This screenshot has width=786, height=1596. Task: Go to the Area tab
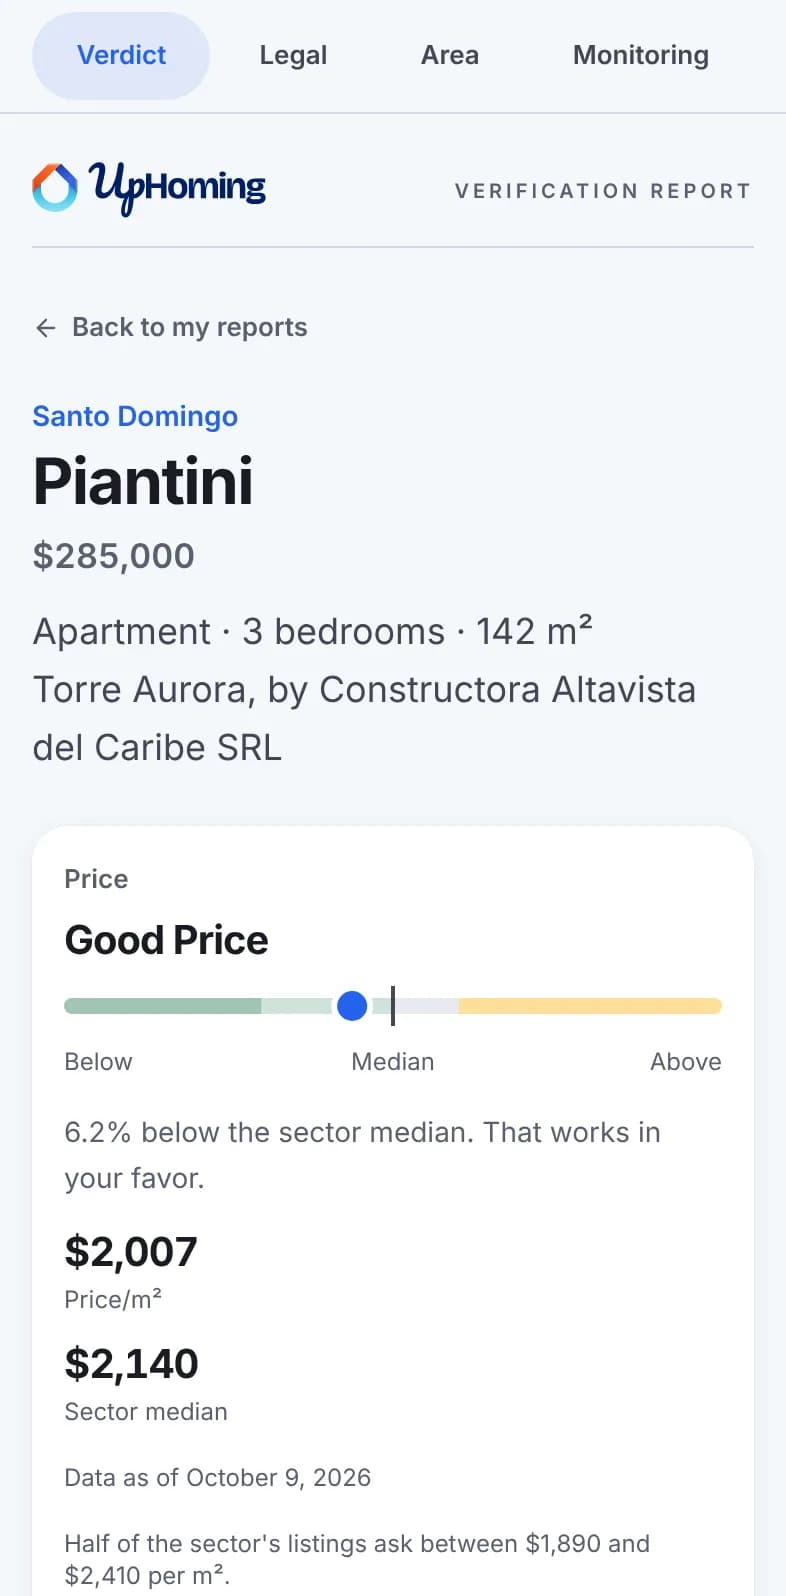point(450,55)
